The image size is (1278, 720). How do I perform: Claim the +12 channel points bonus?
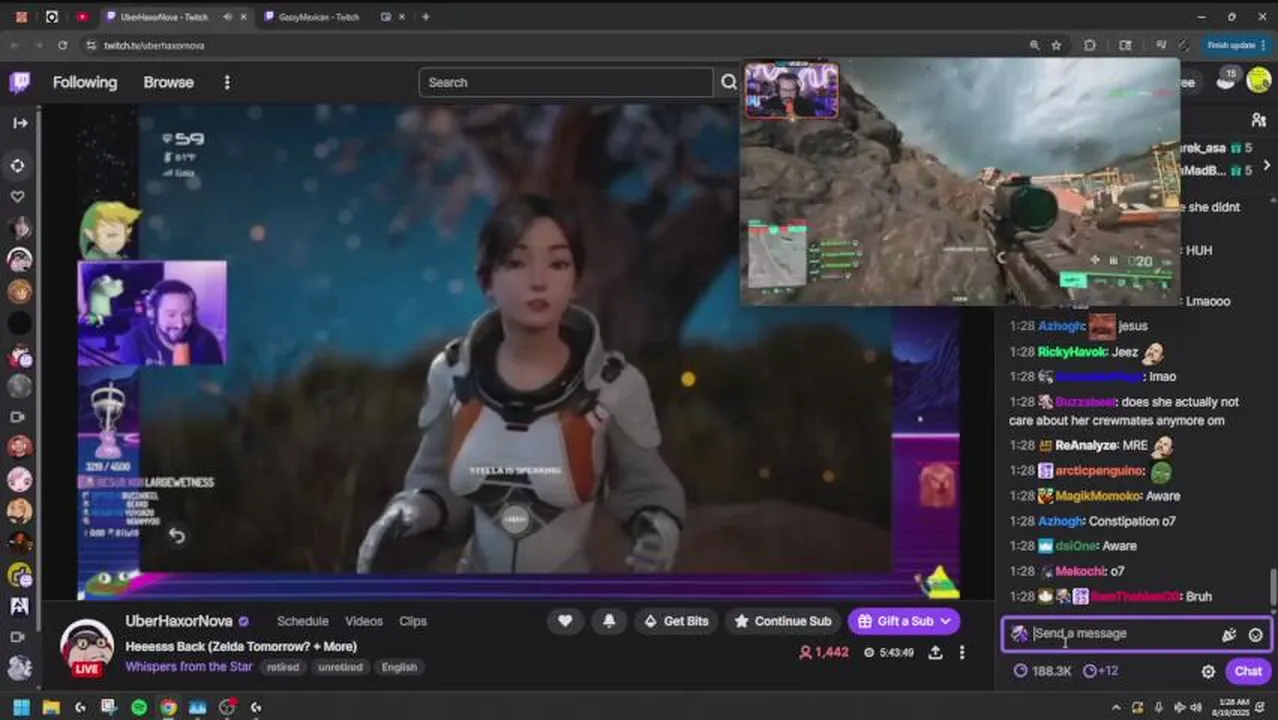1100,671
